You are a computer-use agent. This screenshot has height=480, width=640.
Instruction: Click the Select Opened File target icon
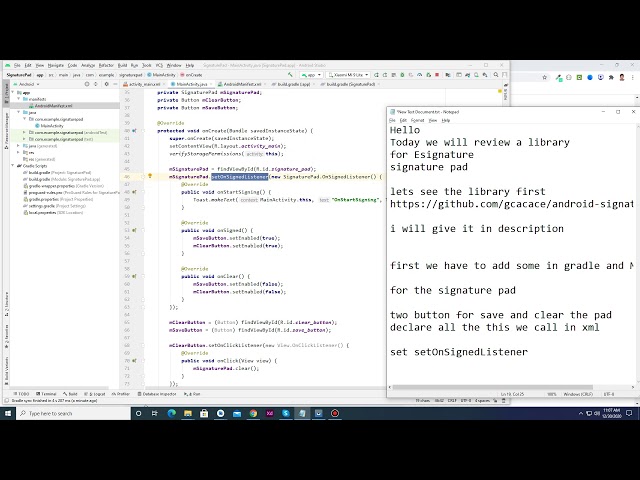tap(87, 84)
